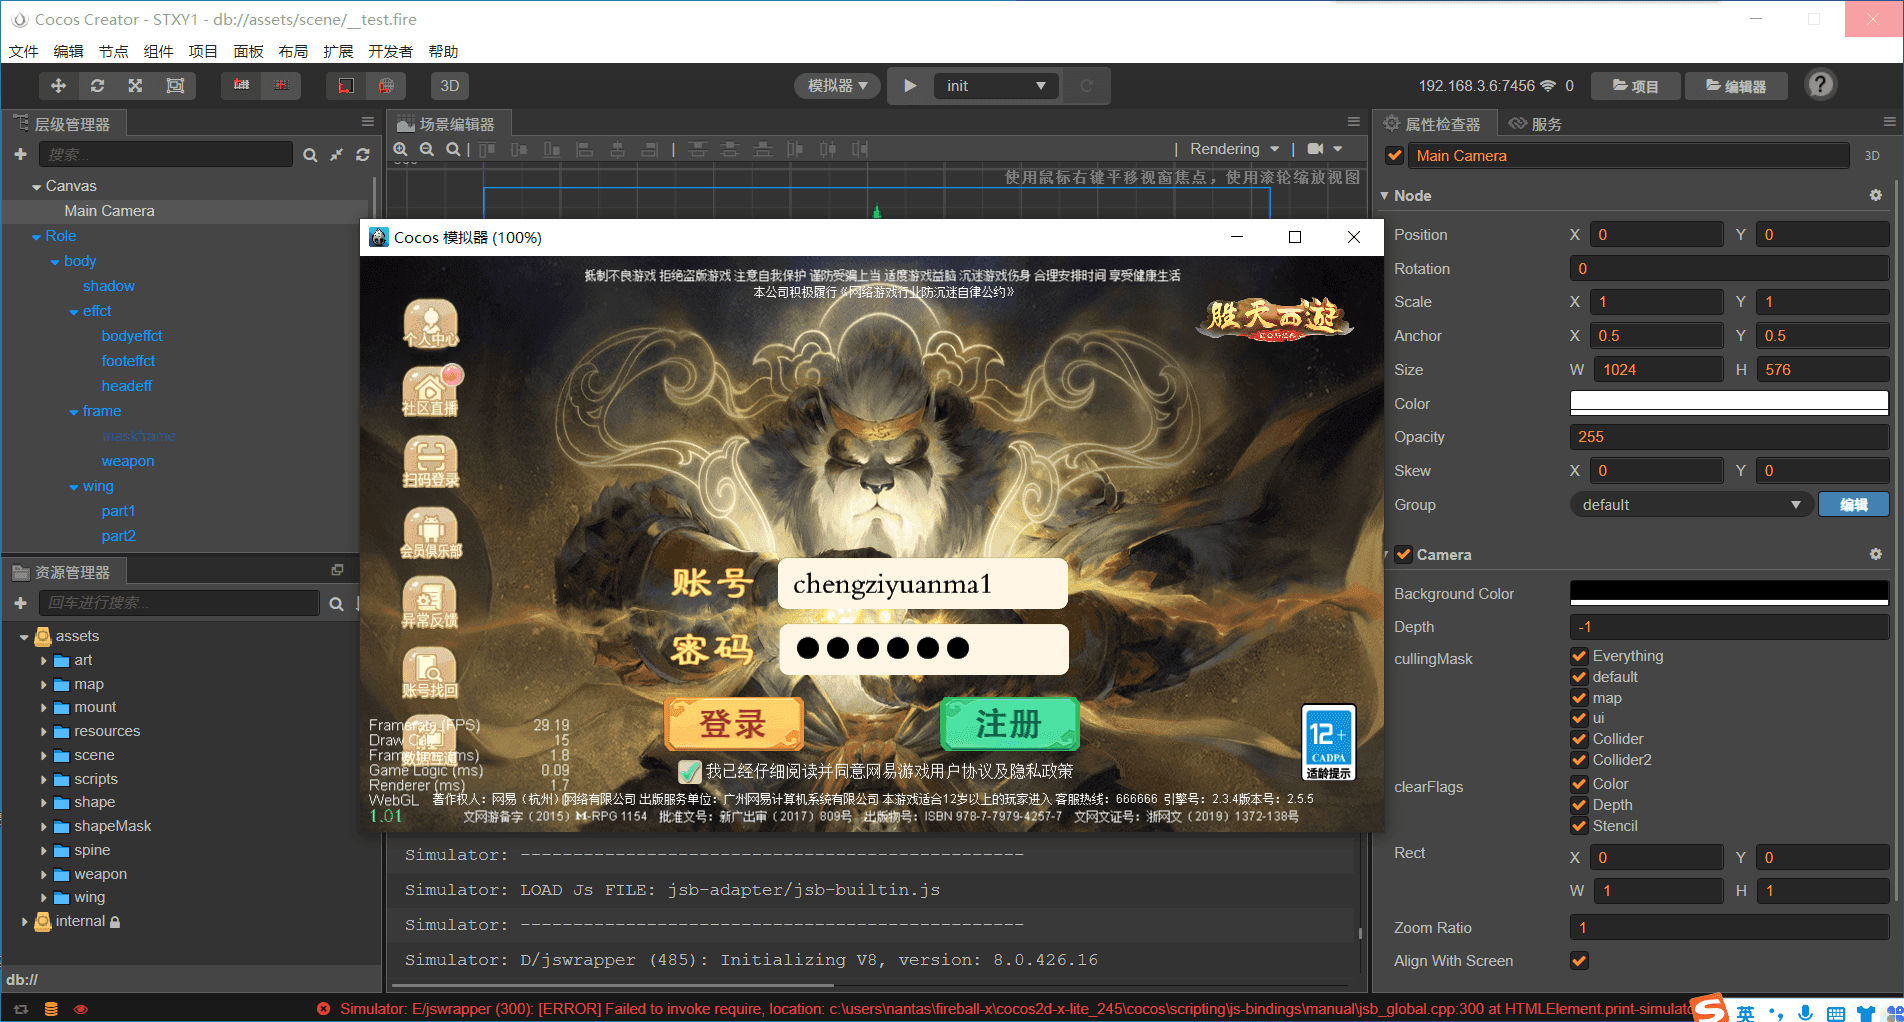Open Node component gear settings
This screenshot has height=1022, width=1904.
[x=1876, y=196]
